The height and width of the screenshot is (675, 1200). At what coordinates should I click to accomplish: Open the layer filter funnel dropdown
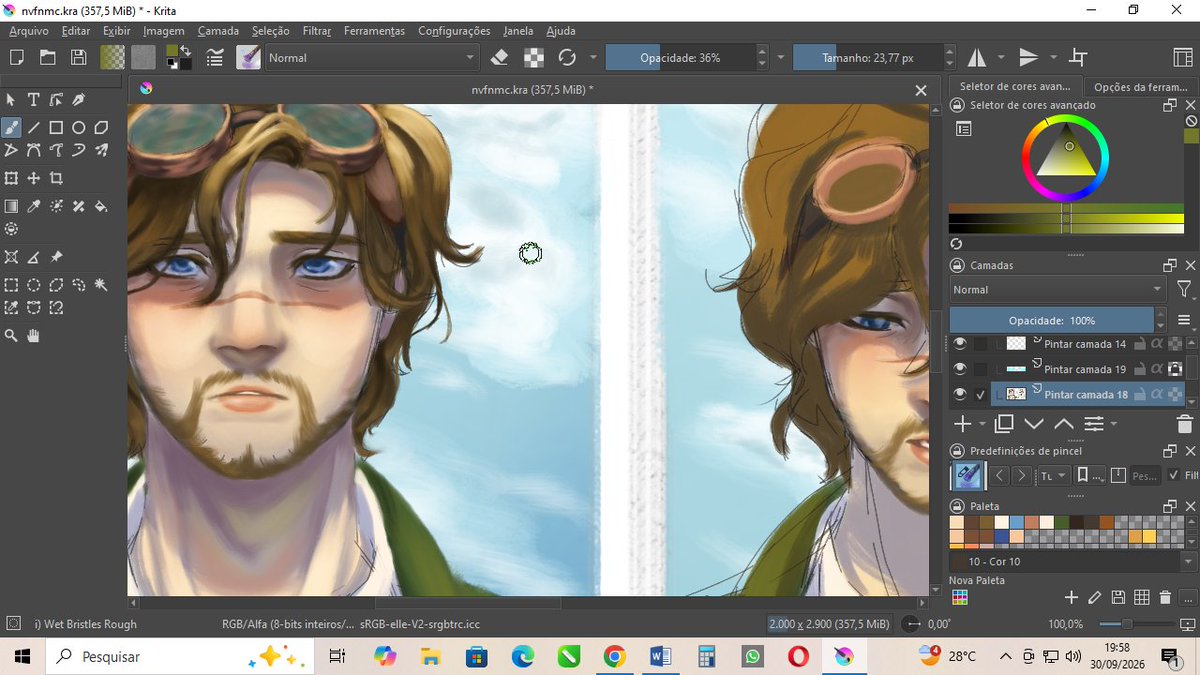point(1185,290)
